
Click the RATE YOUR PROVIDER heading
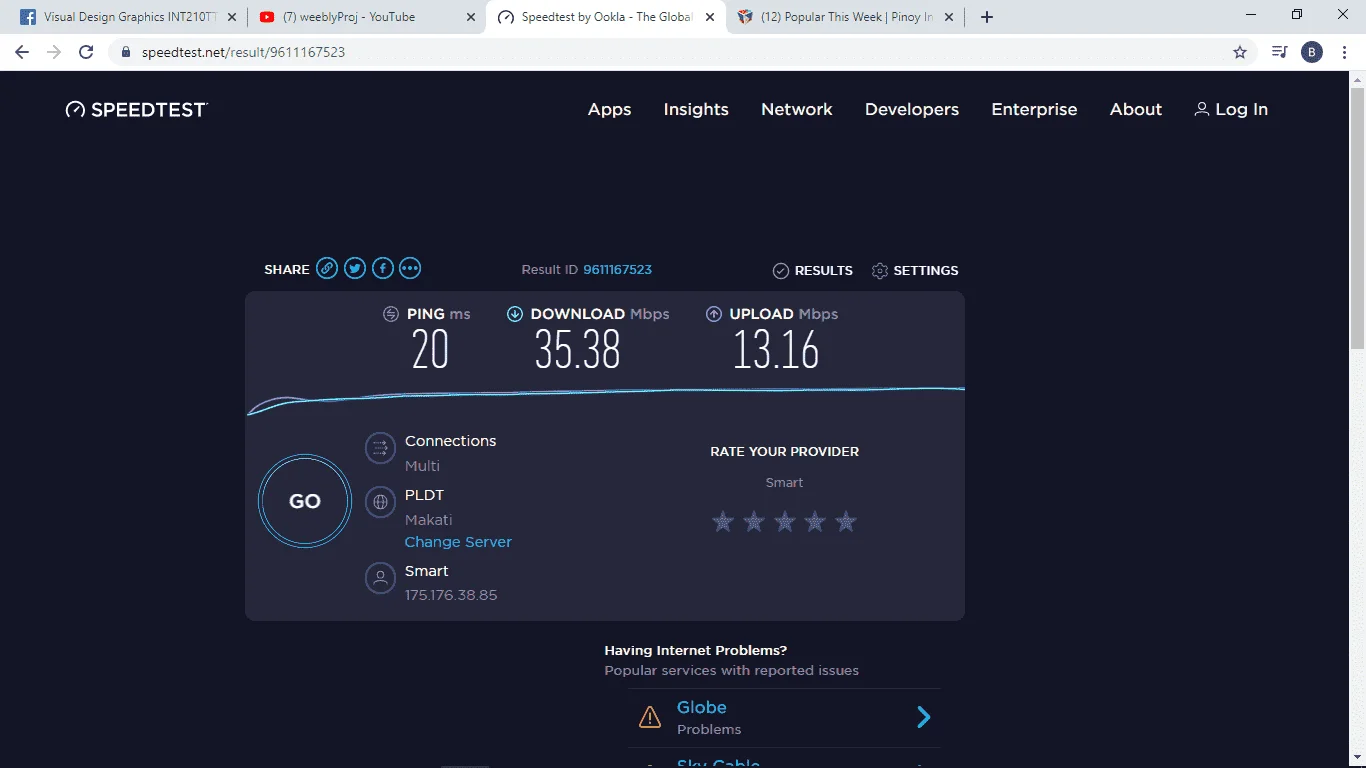coord(785,452)
